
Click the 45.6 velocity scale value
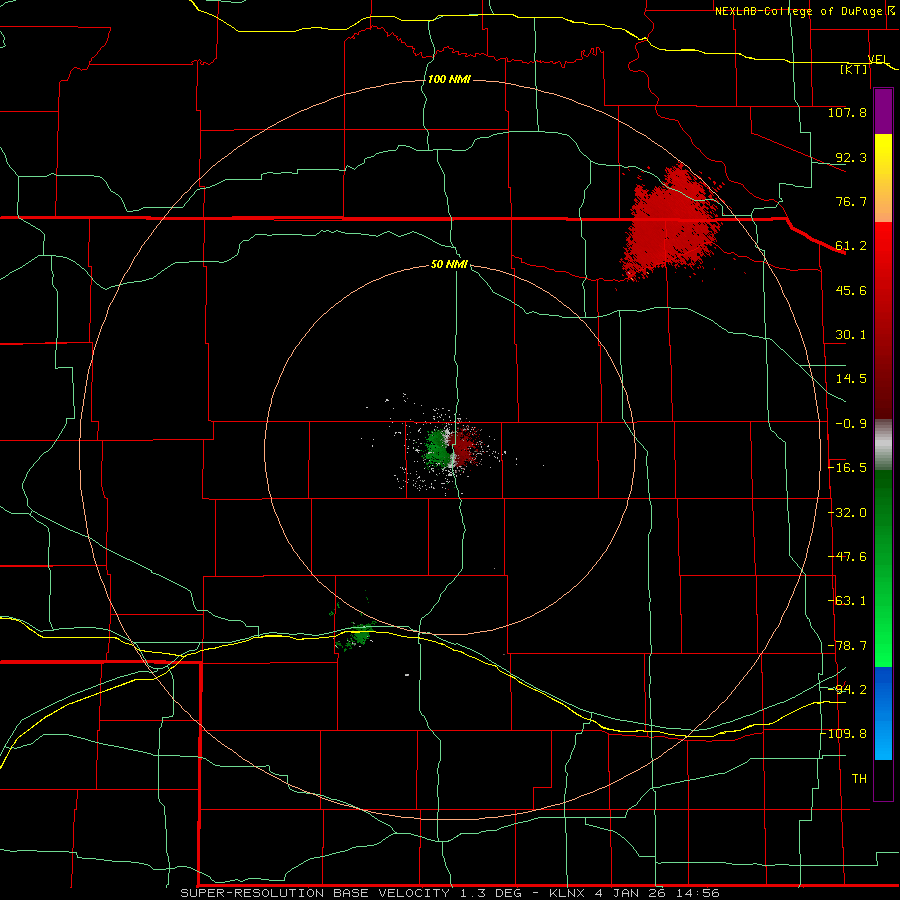click(851, 290)
